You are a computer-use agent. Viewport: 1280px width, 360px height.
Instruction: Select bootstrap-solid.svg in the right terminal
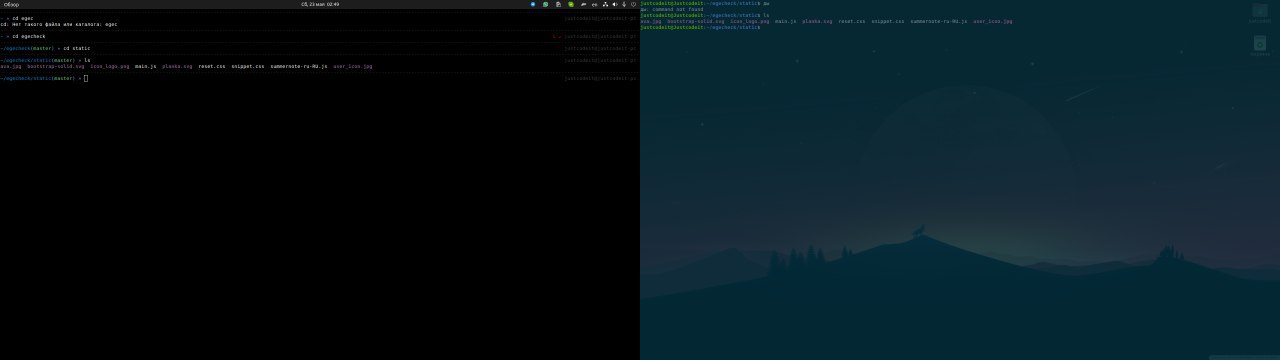click(x=696, y=21)
